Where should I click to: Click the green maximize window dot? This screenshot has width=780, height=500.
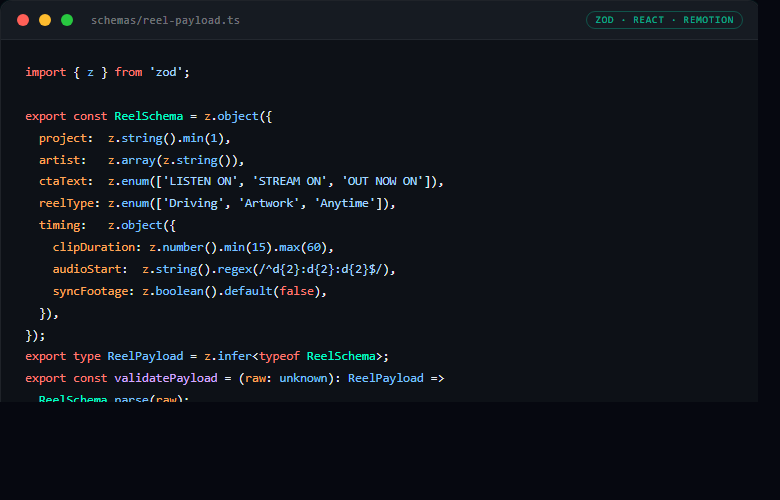(x=67, y=20)
